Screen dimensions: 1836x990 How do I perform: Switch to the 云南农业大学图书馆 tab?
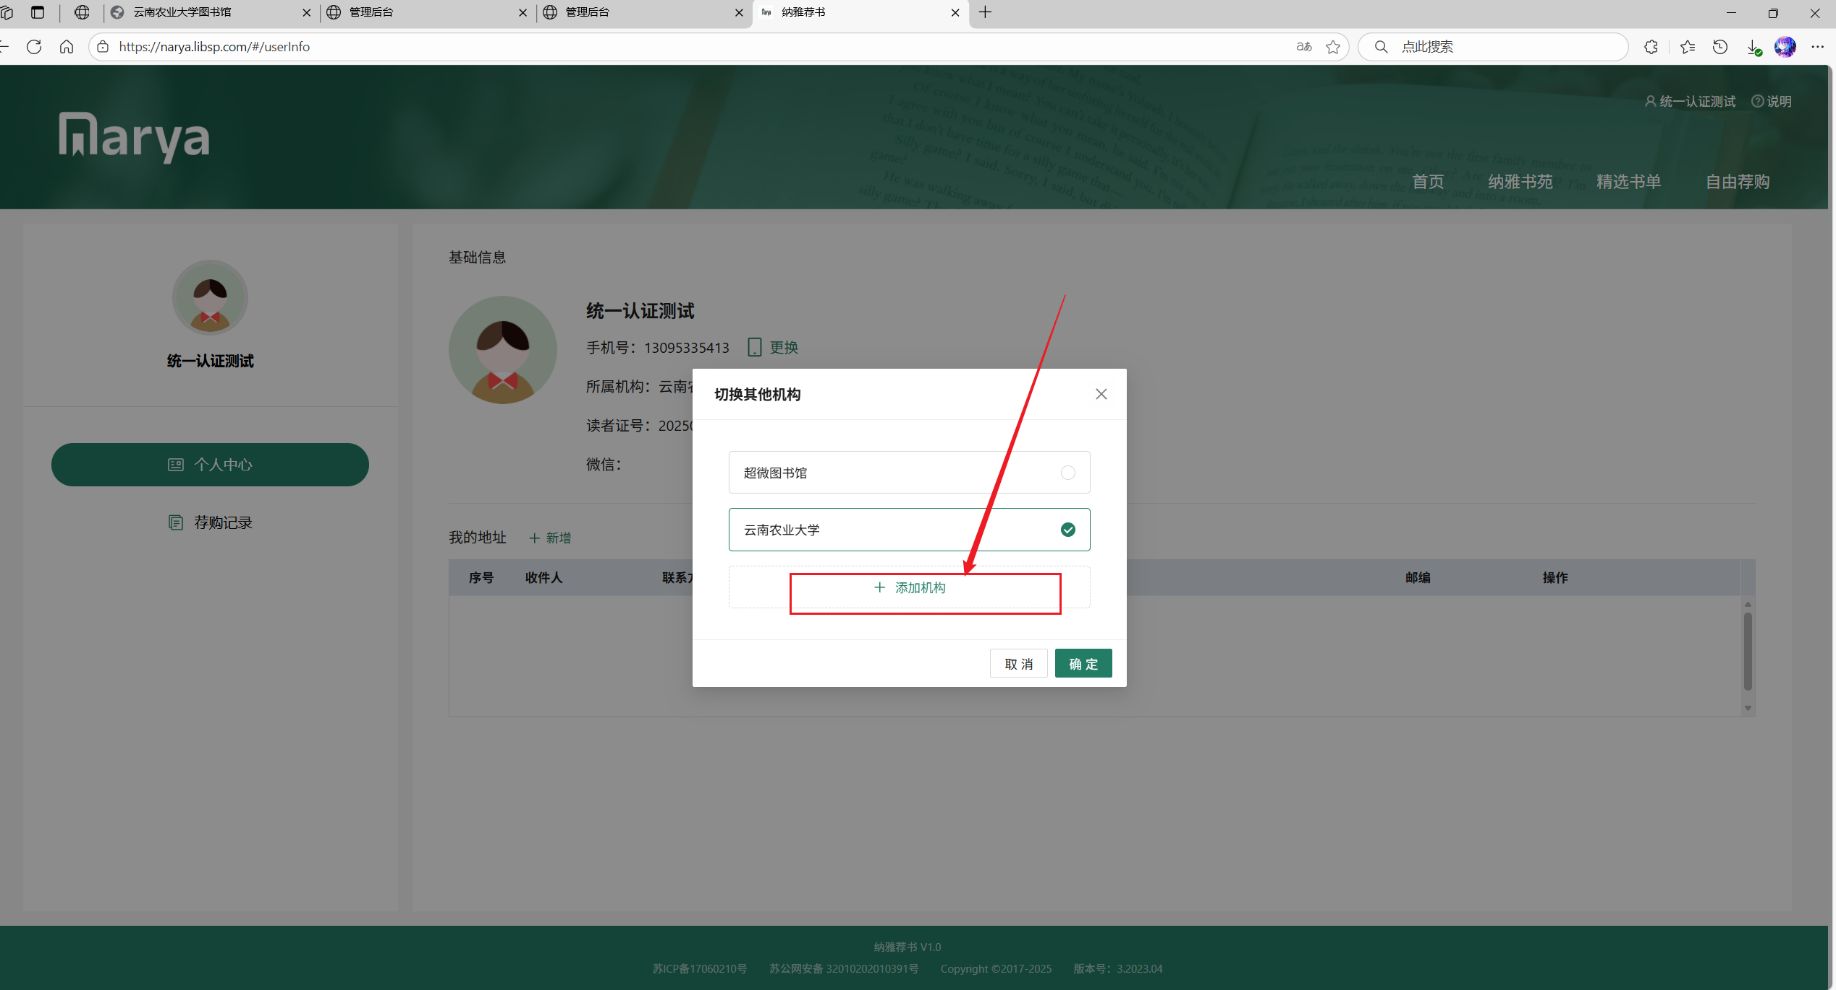[200, 12]
